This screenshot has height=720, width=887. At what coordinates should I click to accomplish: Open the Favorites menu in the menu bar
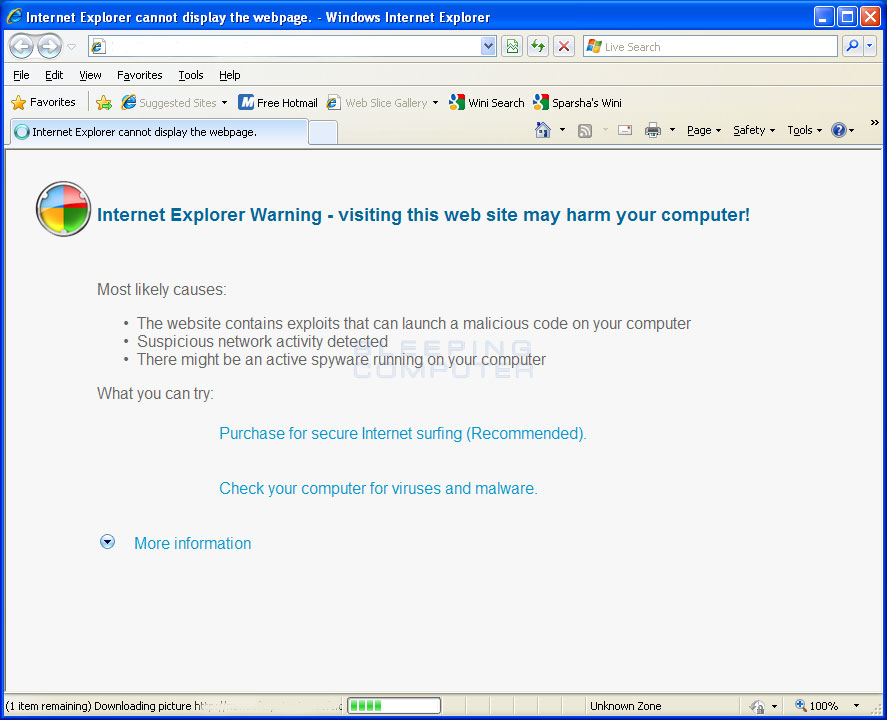coord(140,75)
